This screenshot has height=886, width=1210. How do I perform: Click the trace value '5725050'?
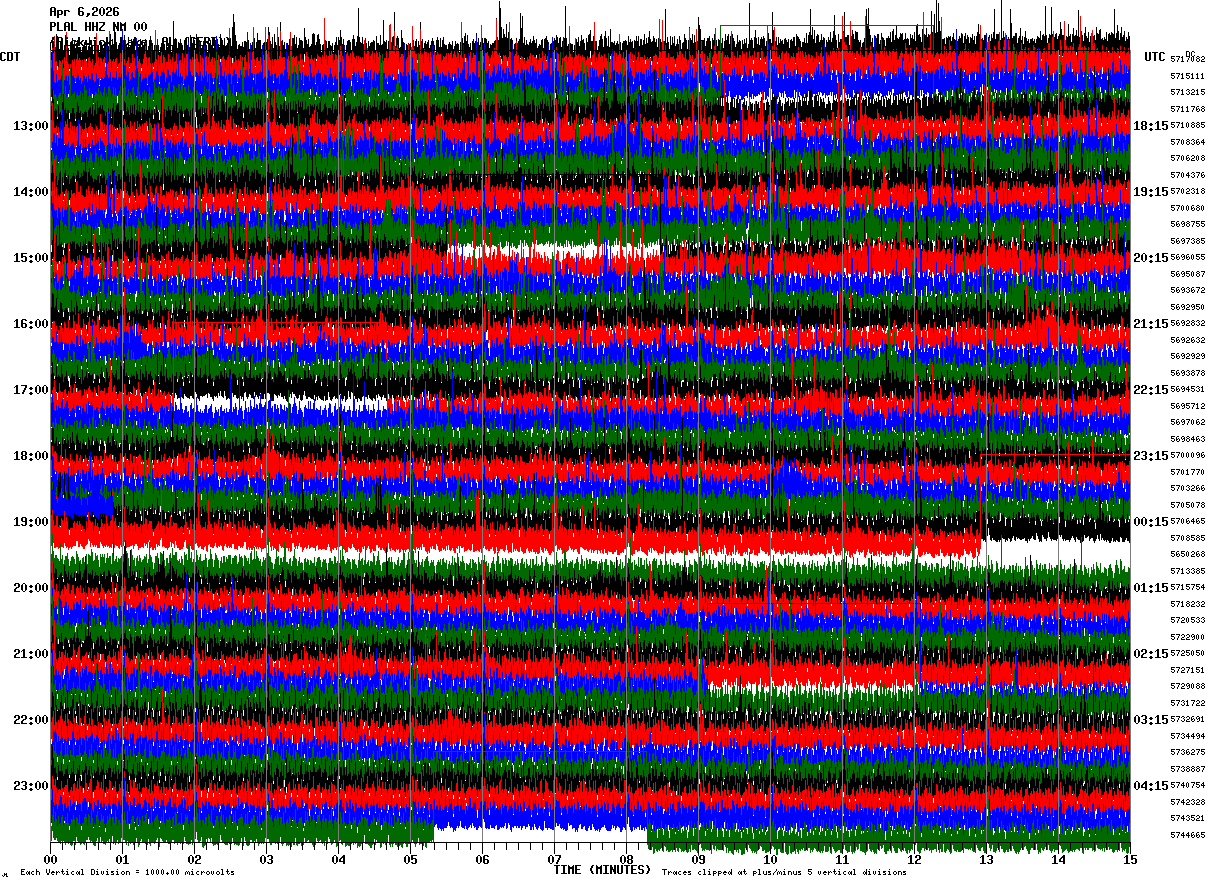click(x=1187, y=653)
